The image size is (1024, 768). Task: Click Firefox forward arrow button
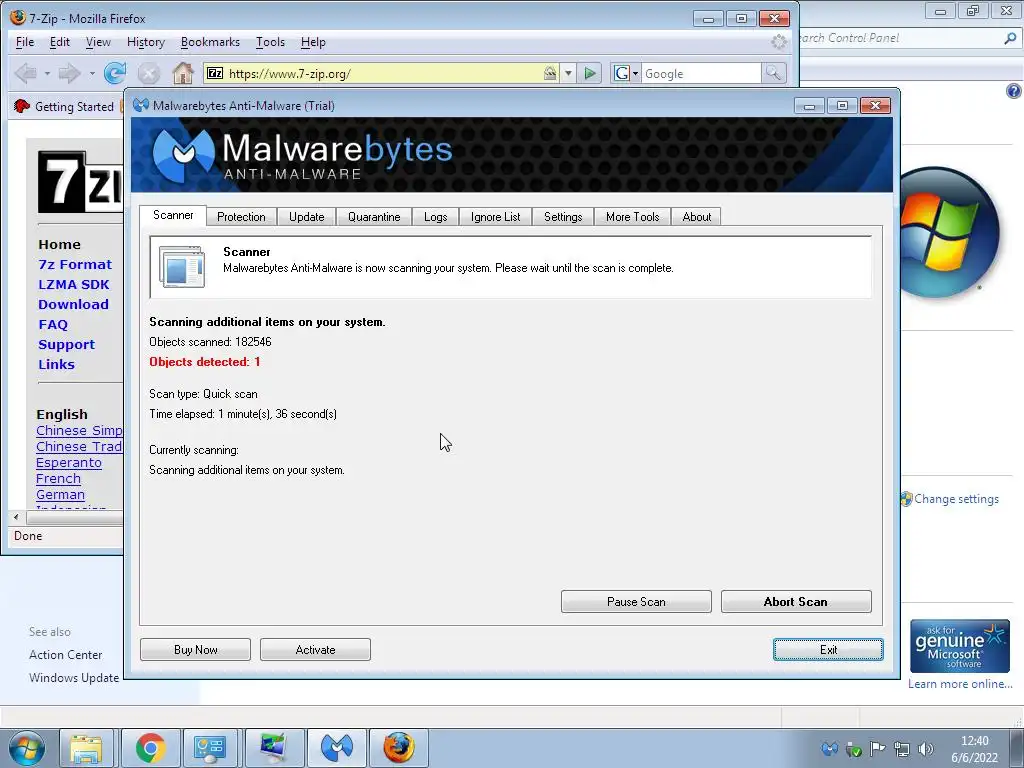coord(69,73)
